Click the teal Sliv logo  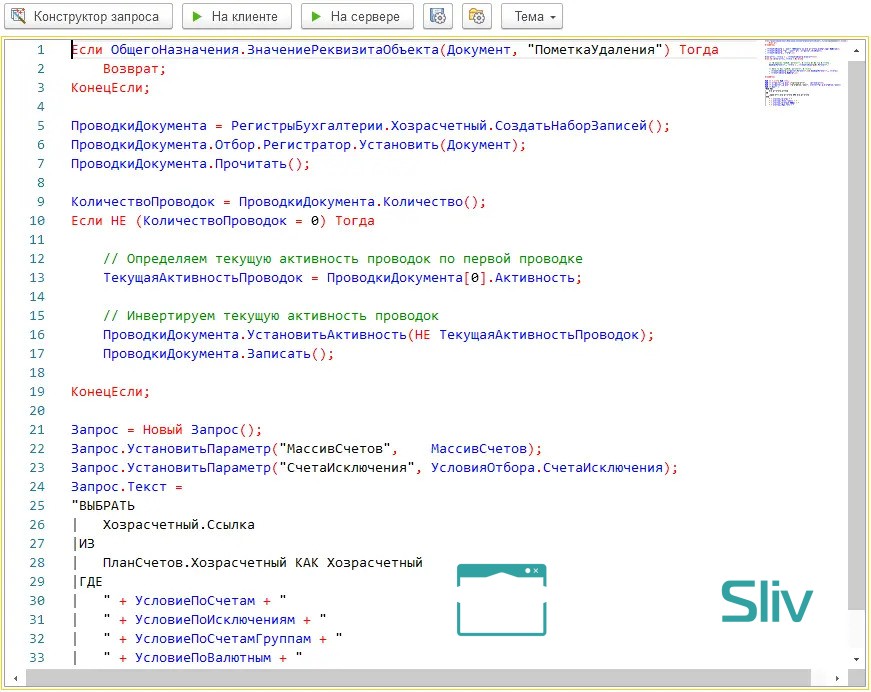(x=767, y=603)
